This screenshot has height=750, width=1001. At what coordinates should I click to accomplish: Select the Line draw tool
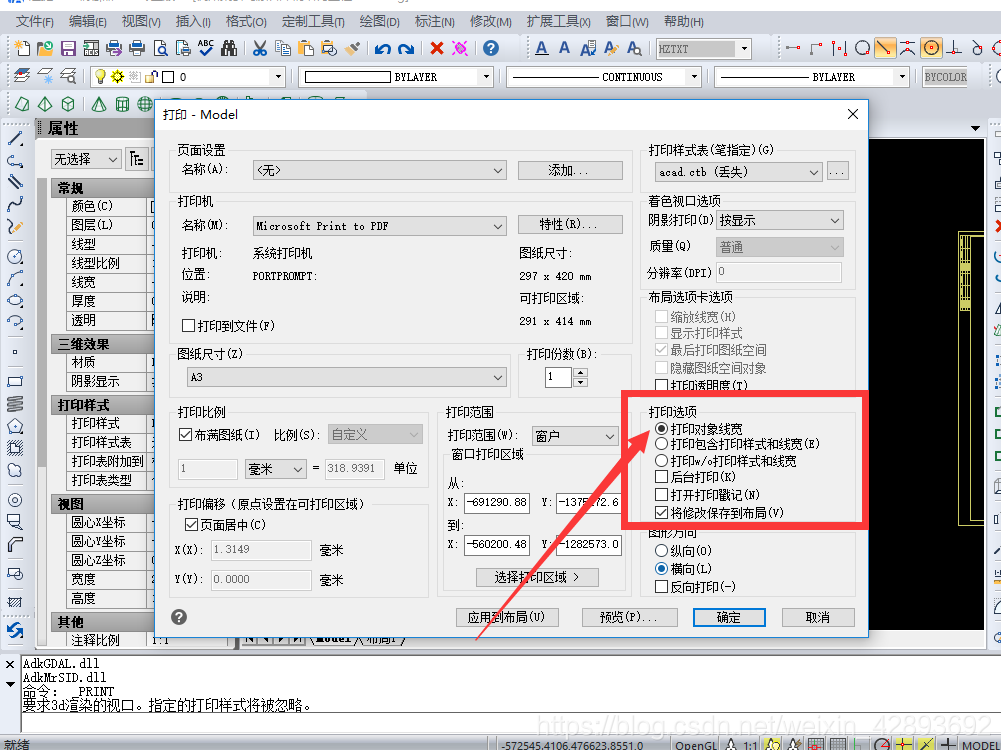[15, 139]
